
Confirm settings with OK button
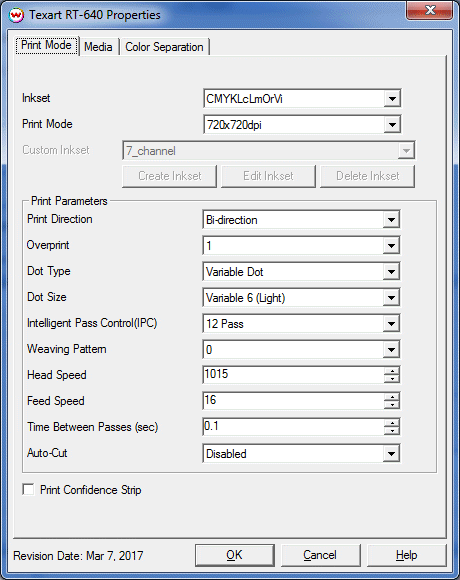pos(234,555)
